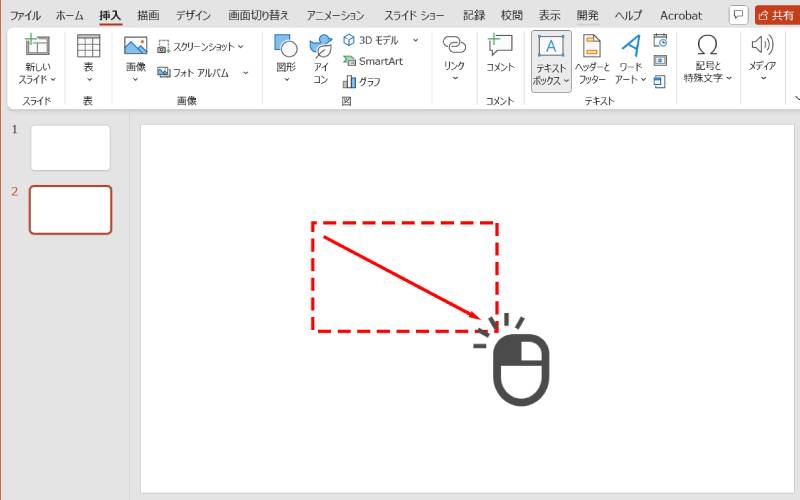The image size is (800, 500).
Task: Open the スライド ショー tab
Action: [x=414, y=15]
